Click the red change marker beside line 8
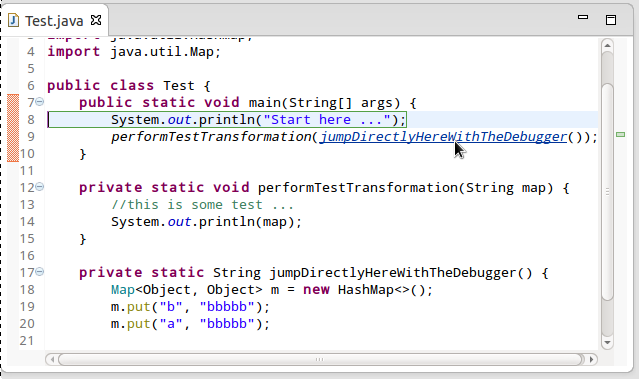 pyautogui.click(x=13, y=119)
